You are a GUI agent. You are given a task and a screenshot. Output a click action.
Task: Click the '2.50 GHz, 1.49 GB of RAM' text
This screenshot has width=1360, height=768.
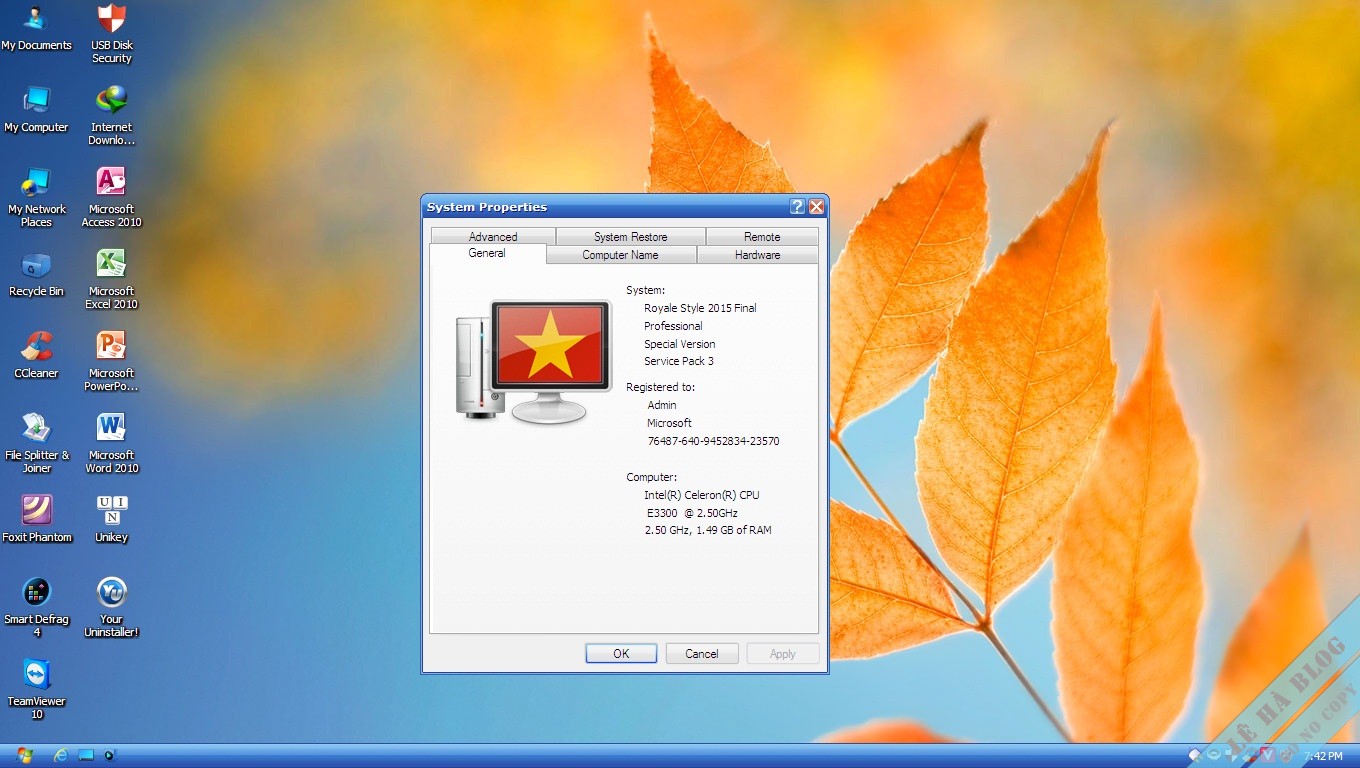708,530
